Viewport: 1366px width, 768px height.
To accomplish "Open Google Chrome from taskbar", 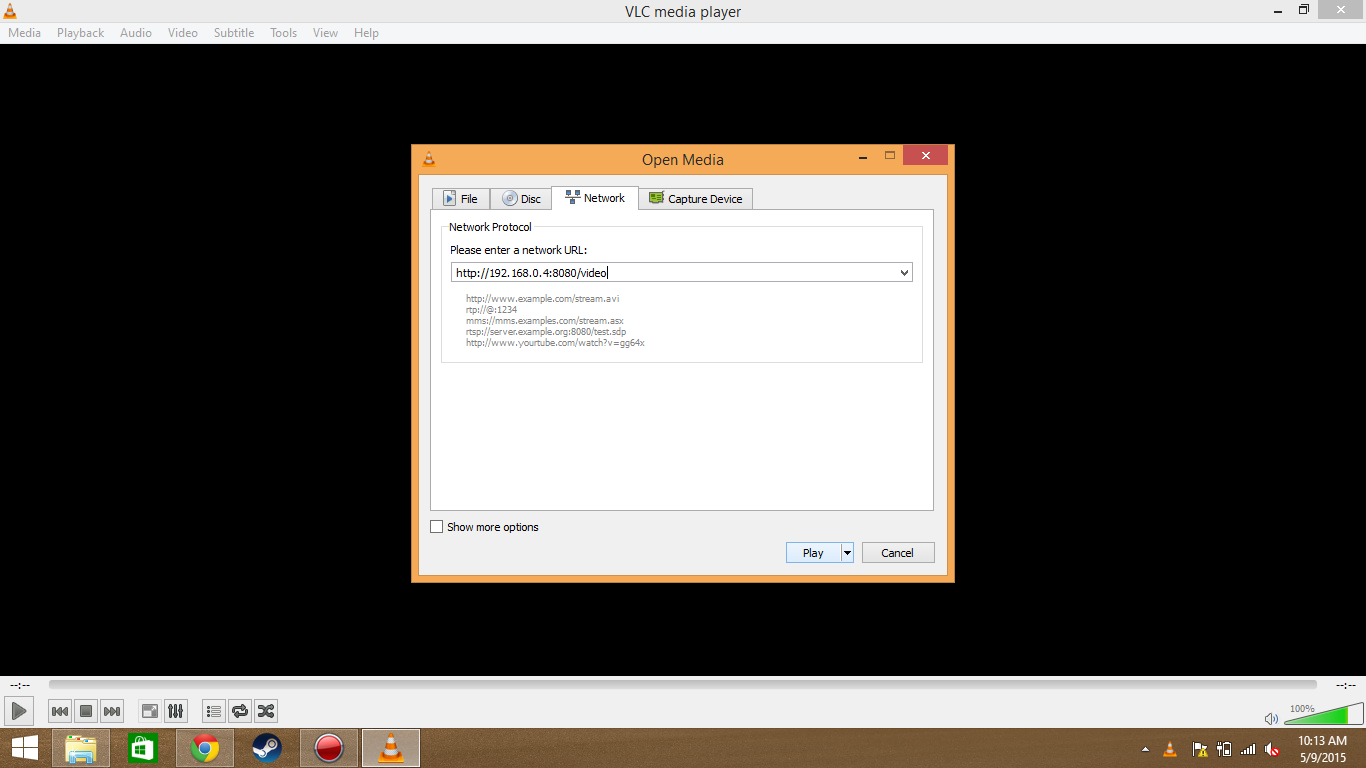I will [205, 748].
